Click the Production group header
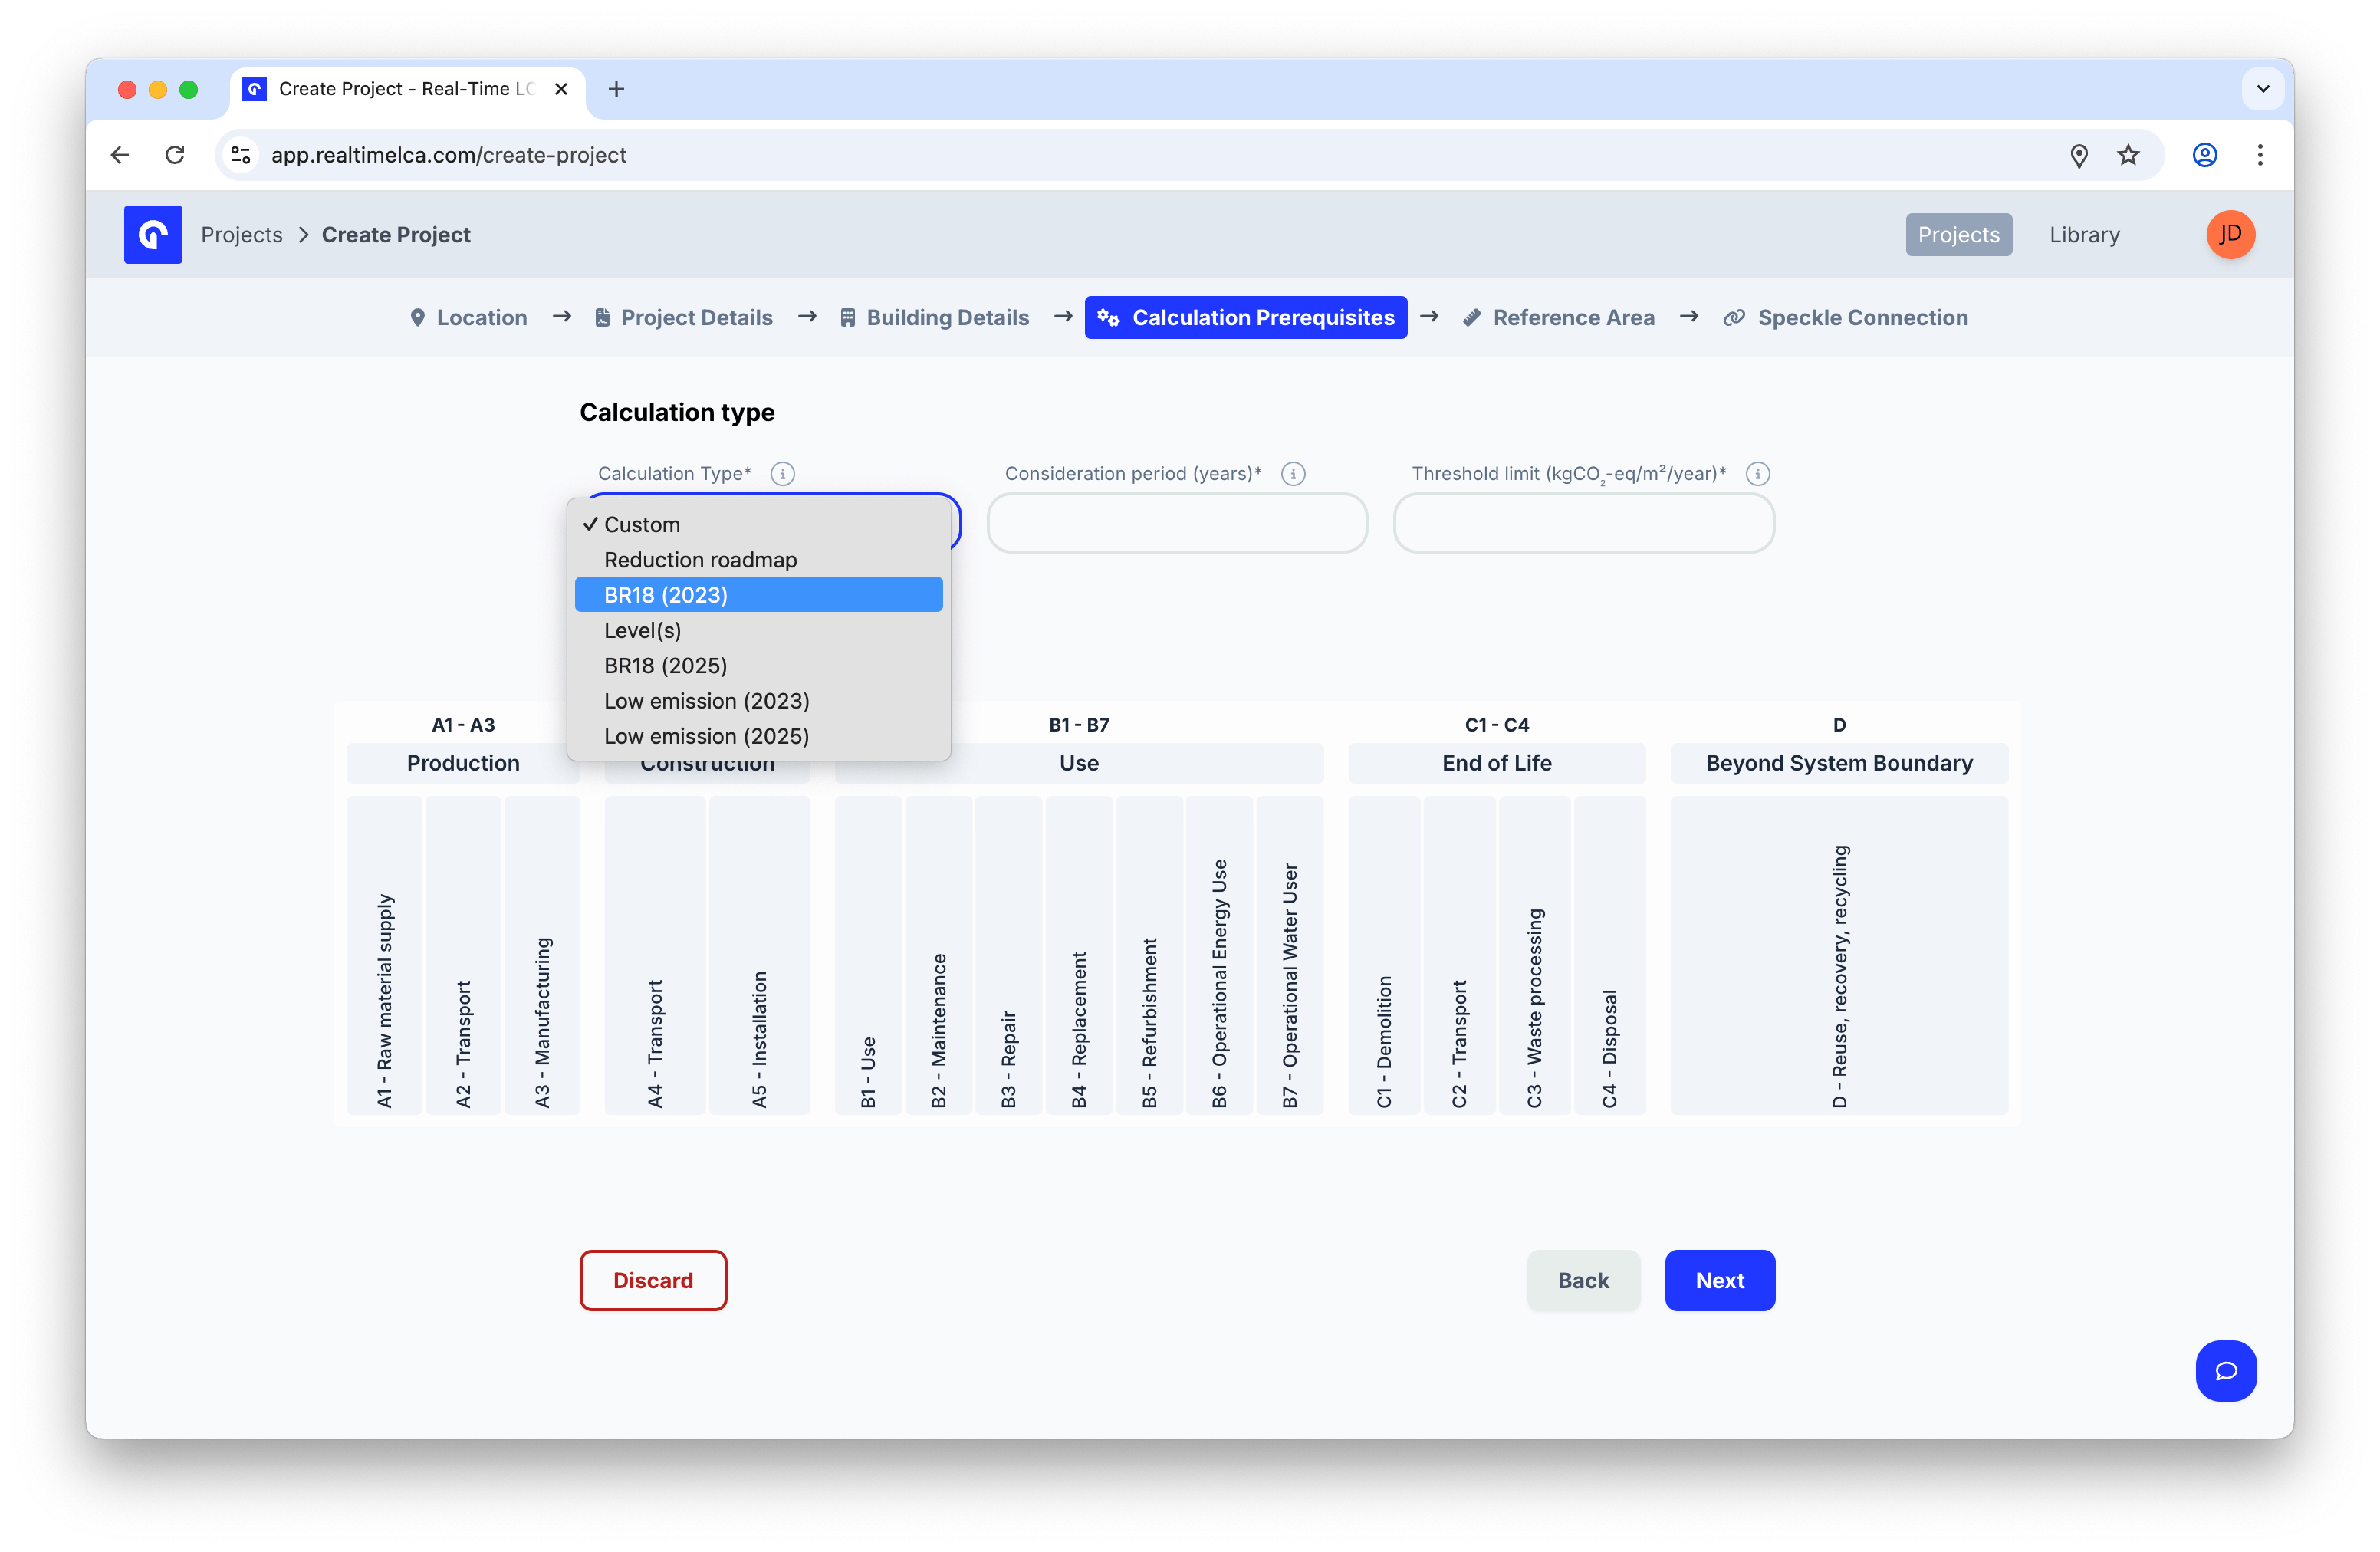2380x1552 pixels. tap(463, 763)
